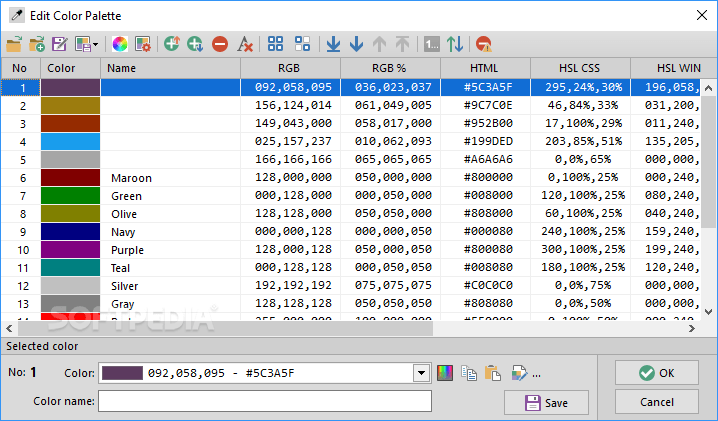Clear color name with A red-x icon
Image resolution: width=718 pixels, height=421 pixels.
point(245,44)
